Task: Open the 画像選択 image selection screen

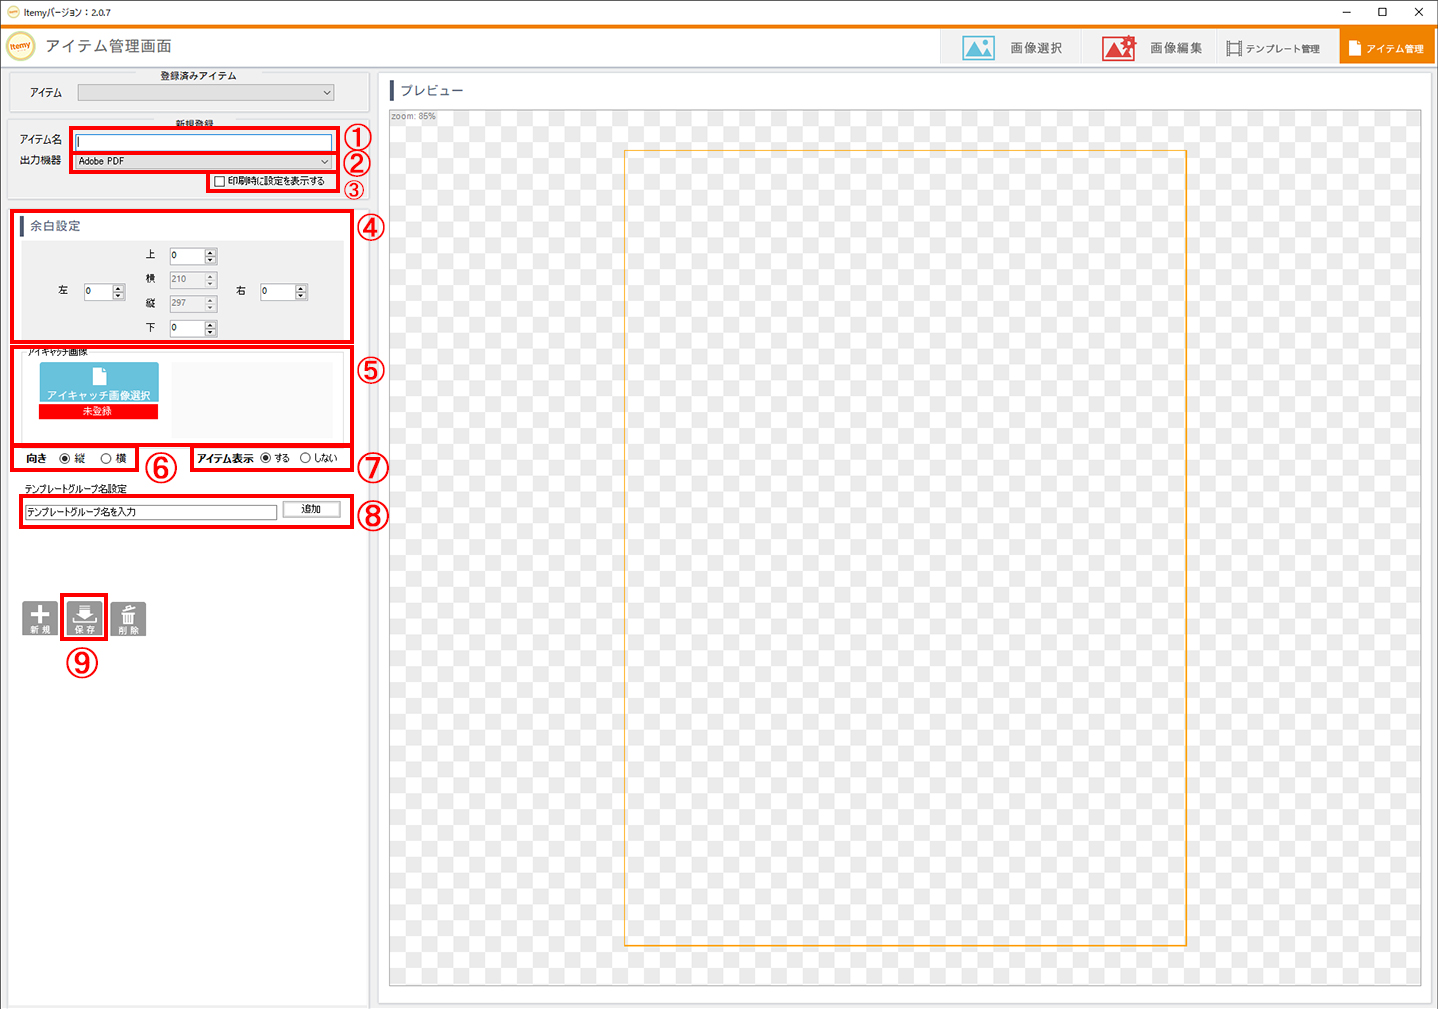Action: tap(1012, 48)
